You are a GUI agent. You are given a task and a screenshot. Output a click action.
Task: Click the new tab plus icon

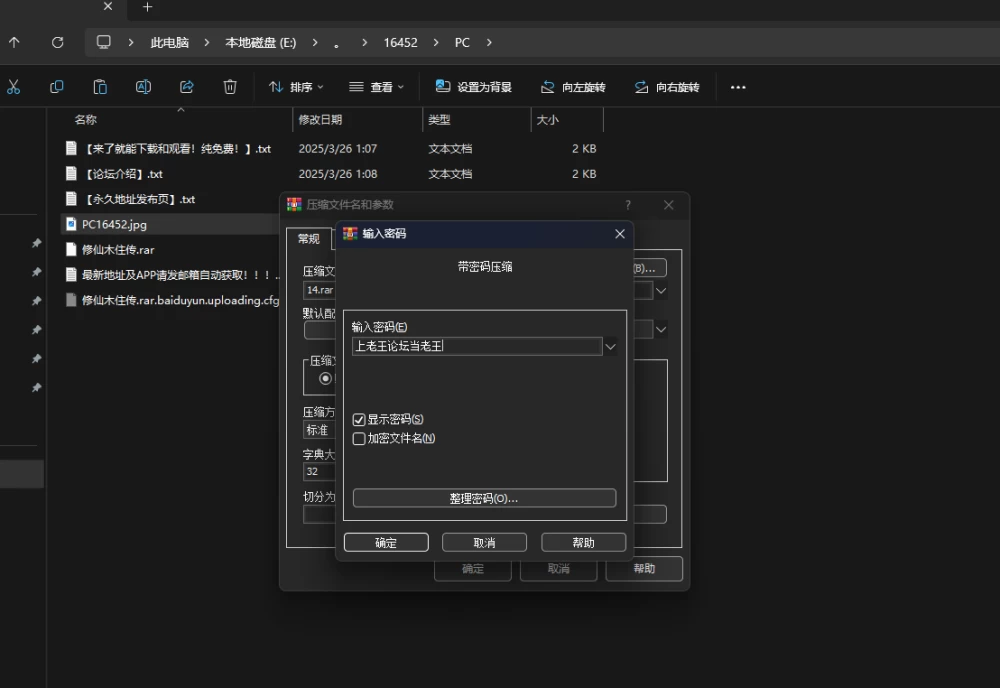[x=147, y=7]
